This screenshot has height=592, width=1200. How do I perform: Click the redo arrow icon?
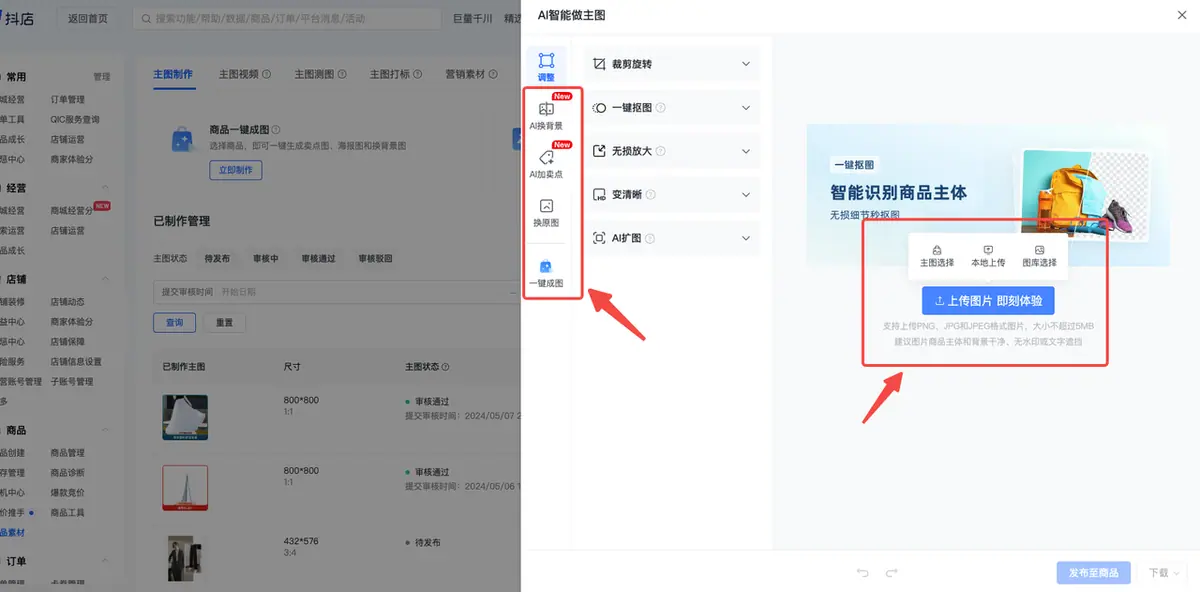pyautogui.click(x=892, y=573)
